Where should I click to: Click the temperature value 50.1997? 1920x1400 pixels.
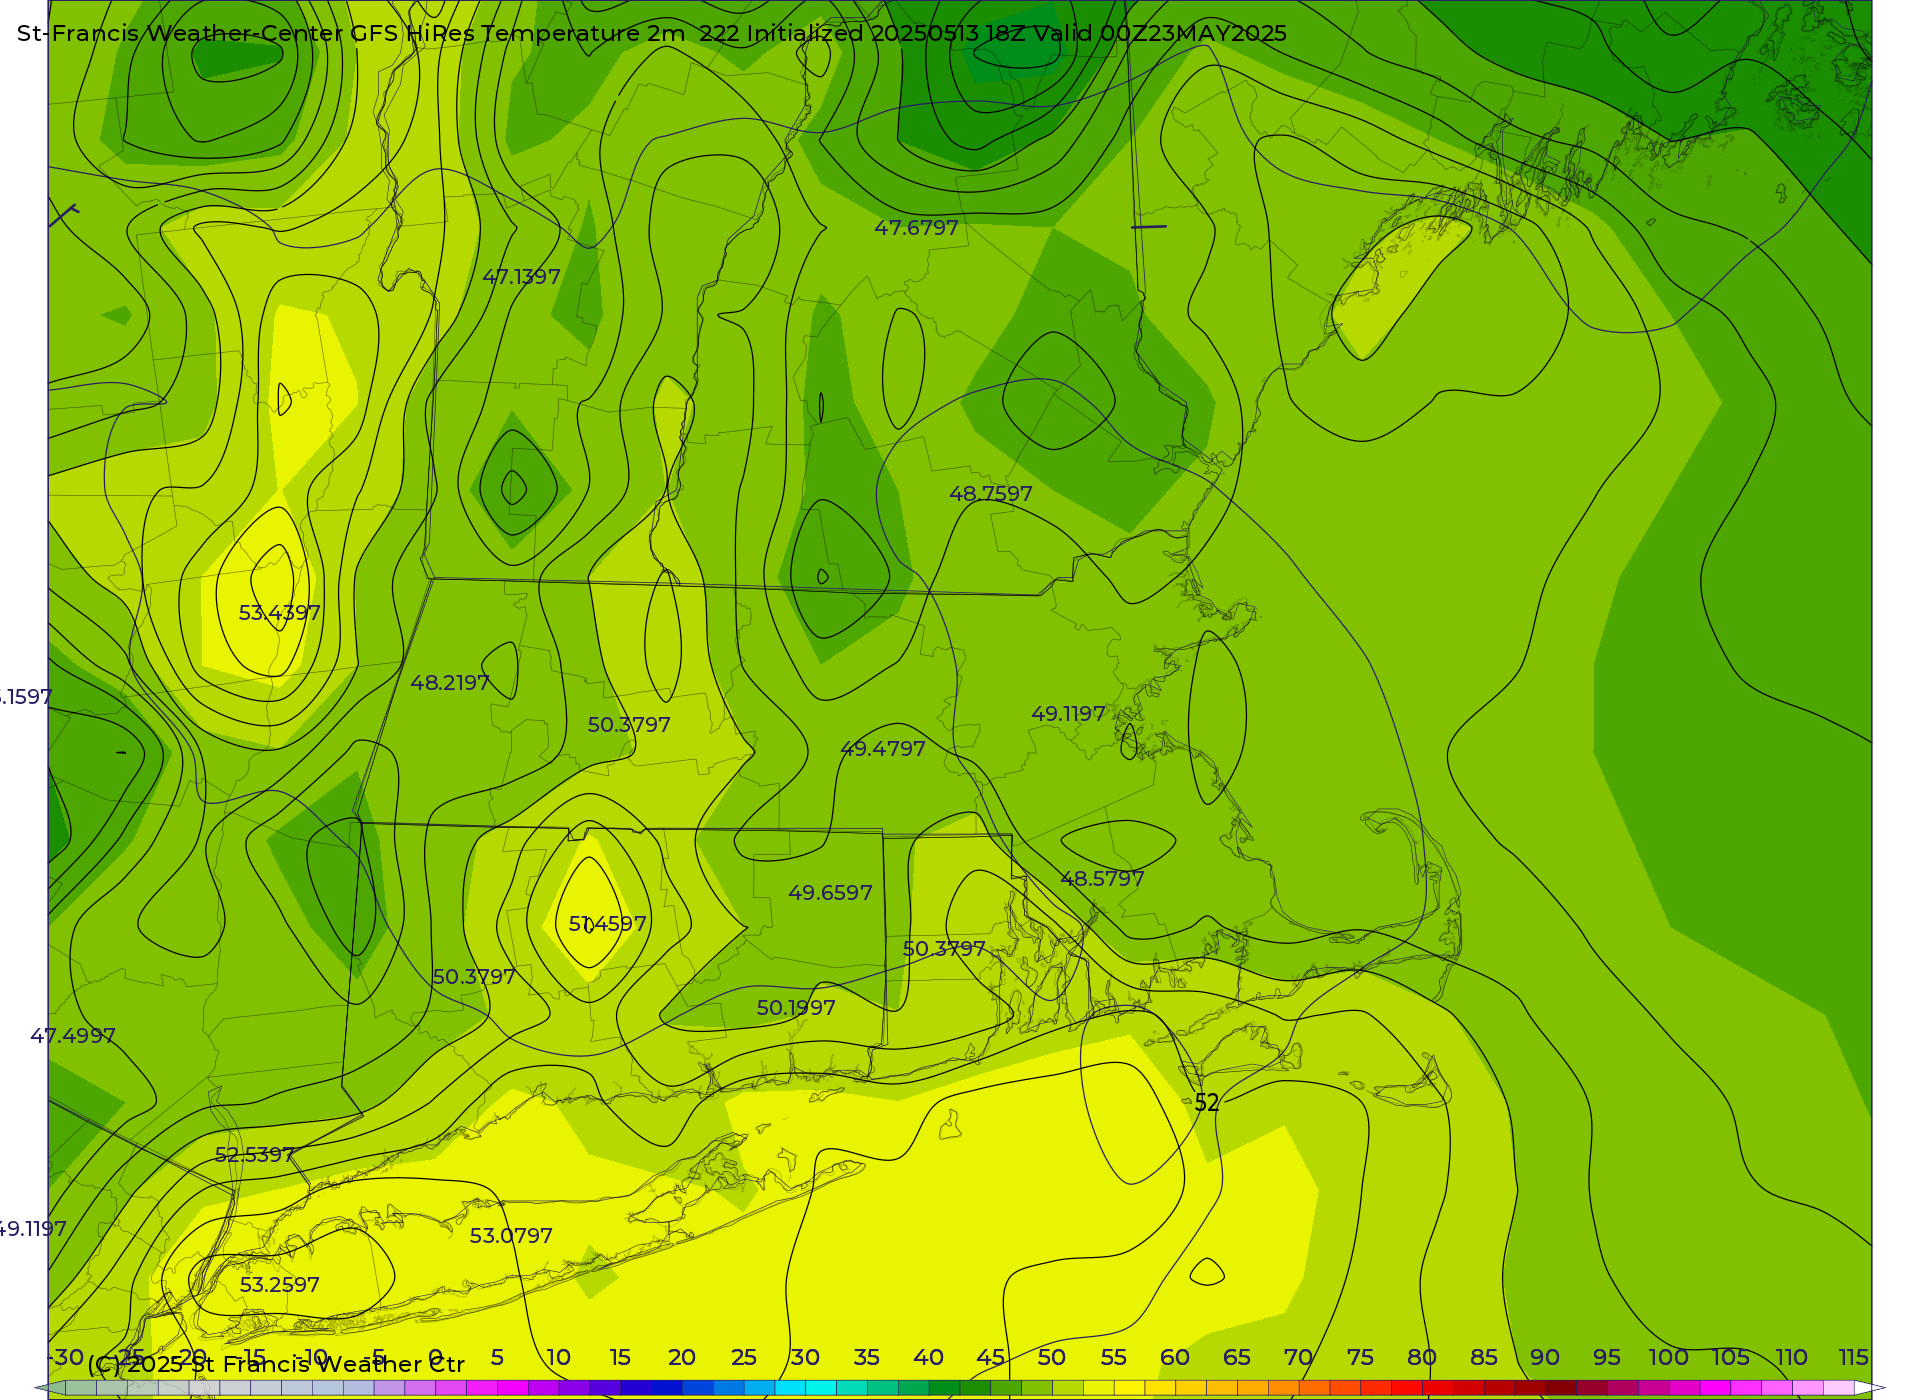coord(796,1008)
